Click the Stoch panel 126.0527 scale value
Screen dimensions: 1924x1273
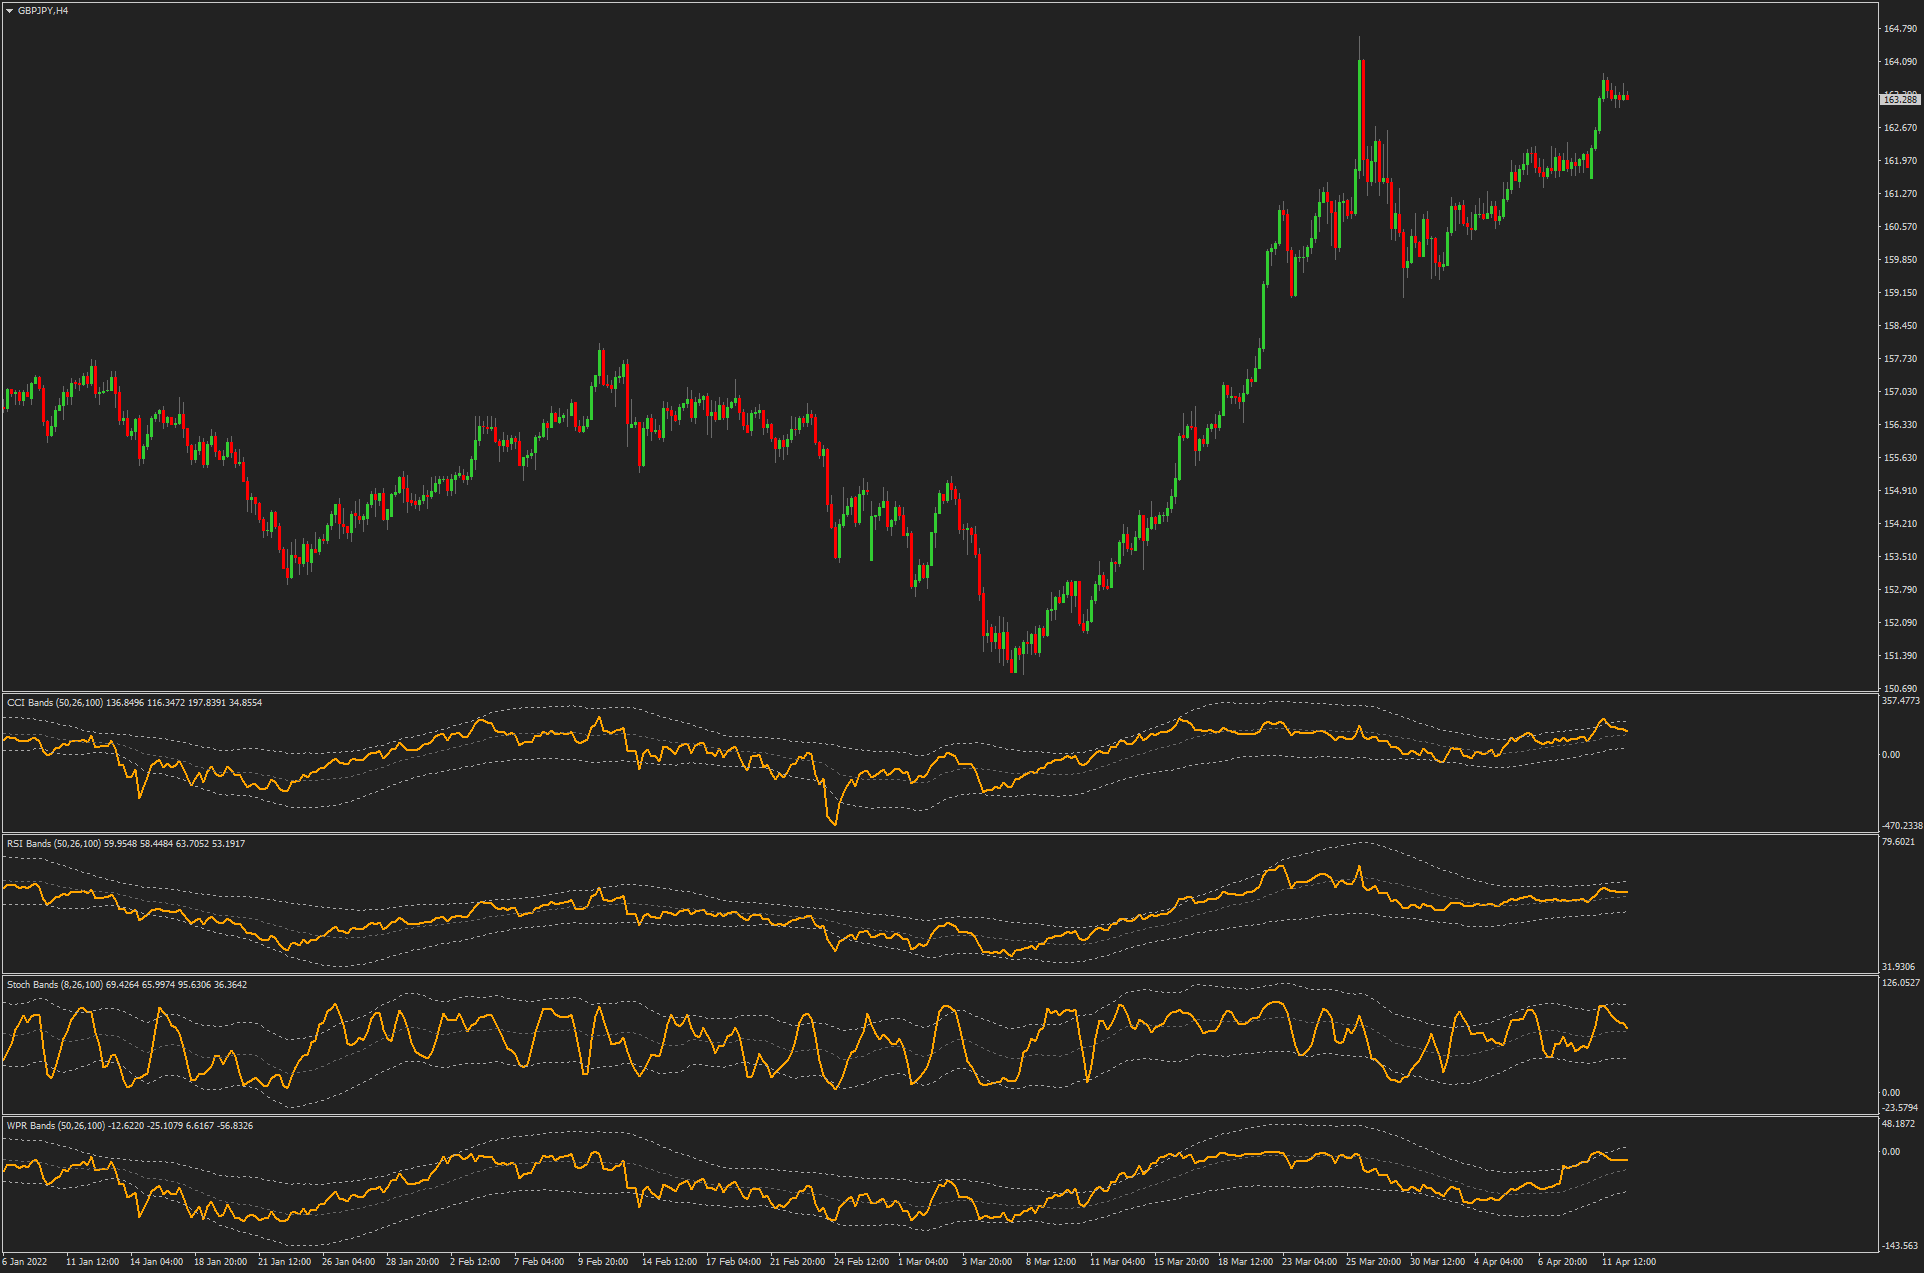tap(1900, 983)
